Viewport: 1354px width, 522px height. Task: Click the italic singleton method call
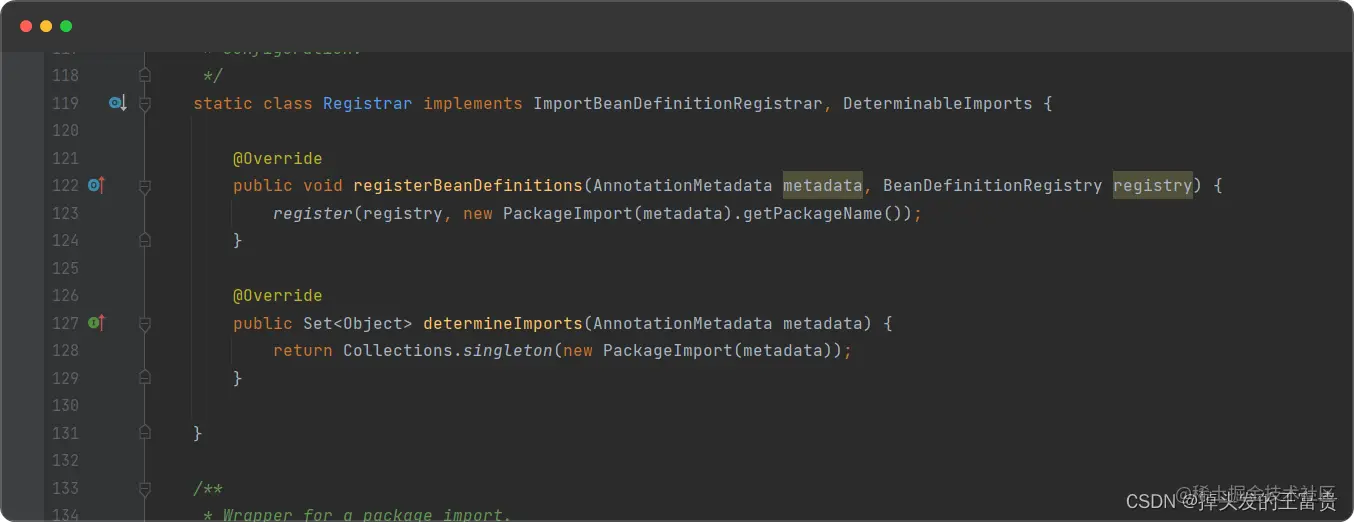(x=507, y=350)
